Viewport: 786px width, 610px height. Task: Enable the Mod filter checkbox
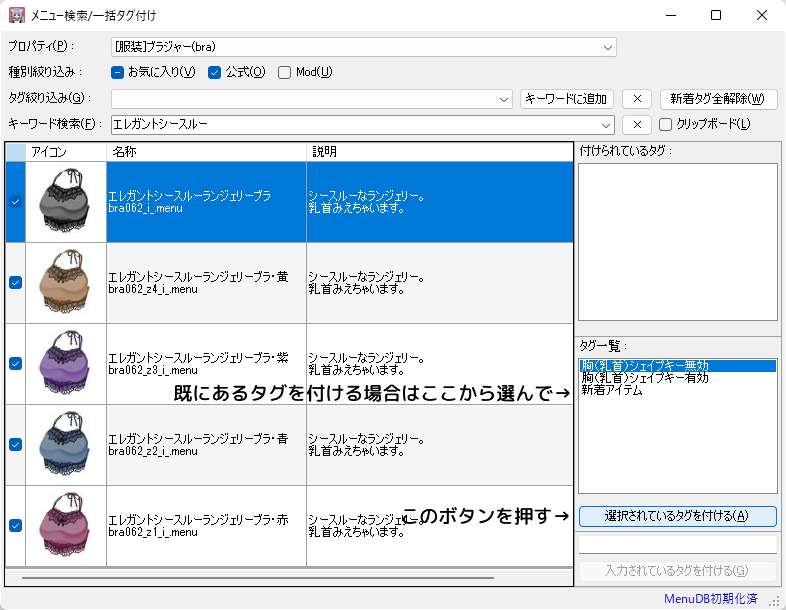click(285, 72)
